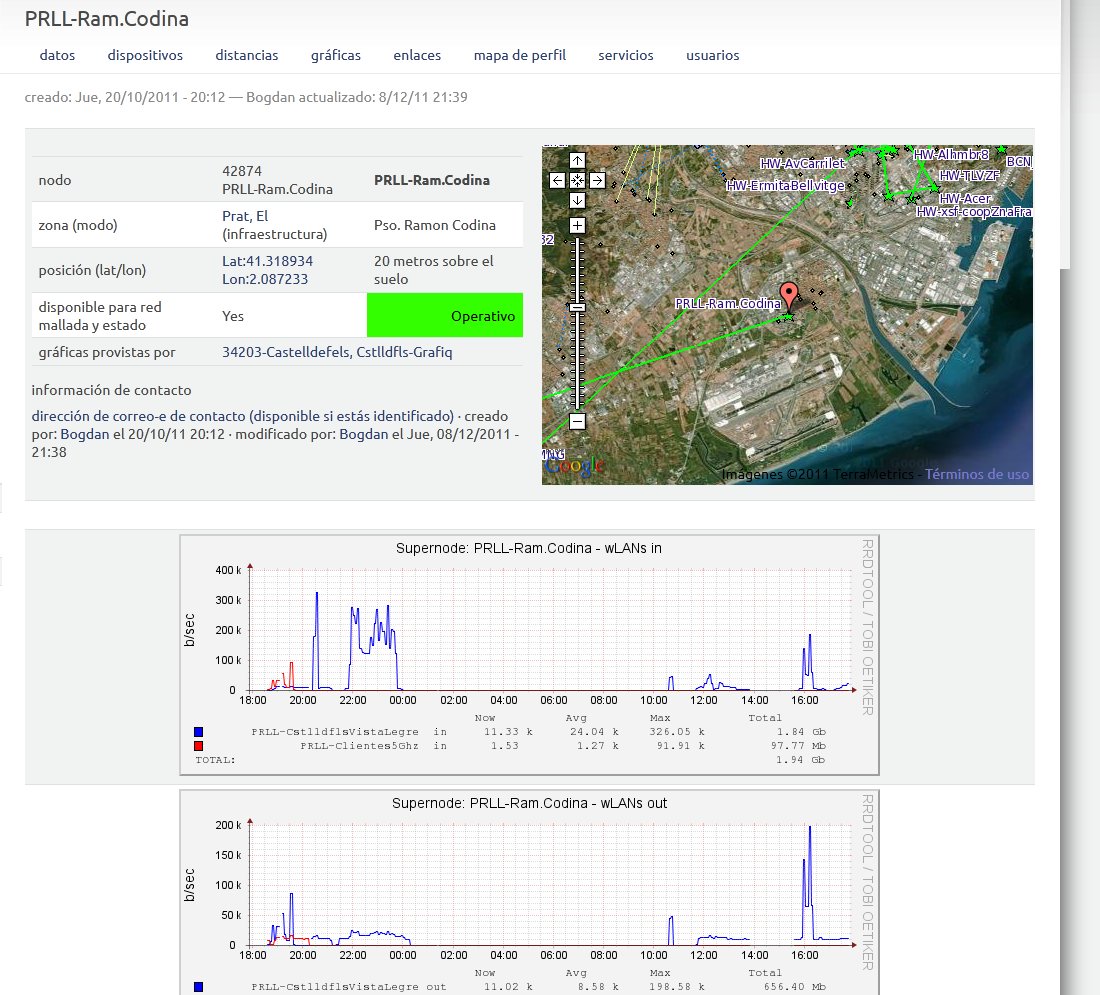Click the HW-ErmitaBellvitge map label

[x=785, y=186]
